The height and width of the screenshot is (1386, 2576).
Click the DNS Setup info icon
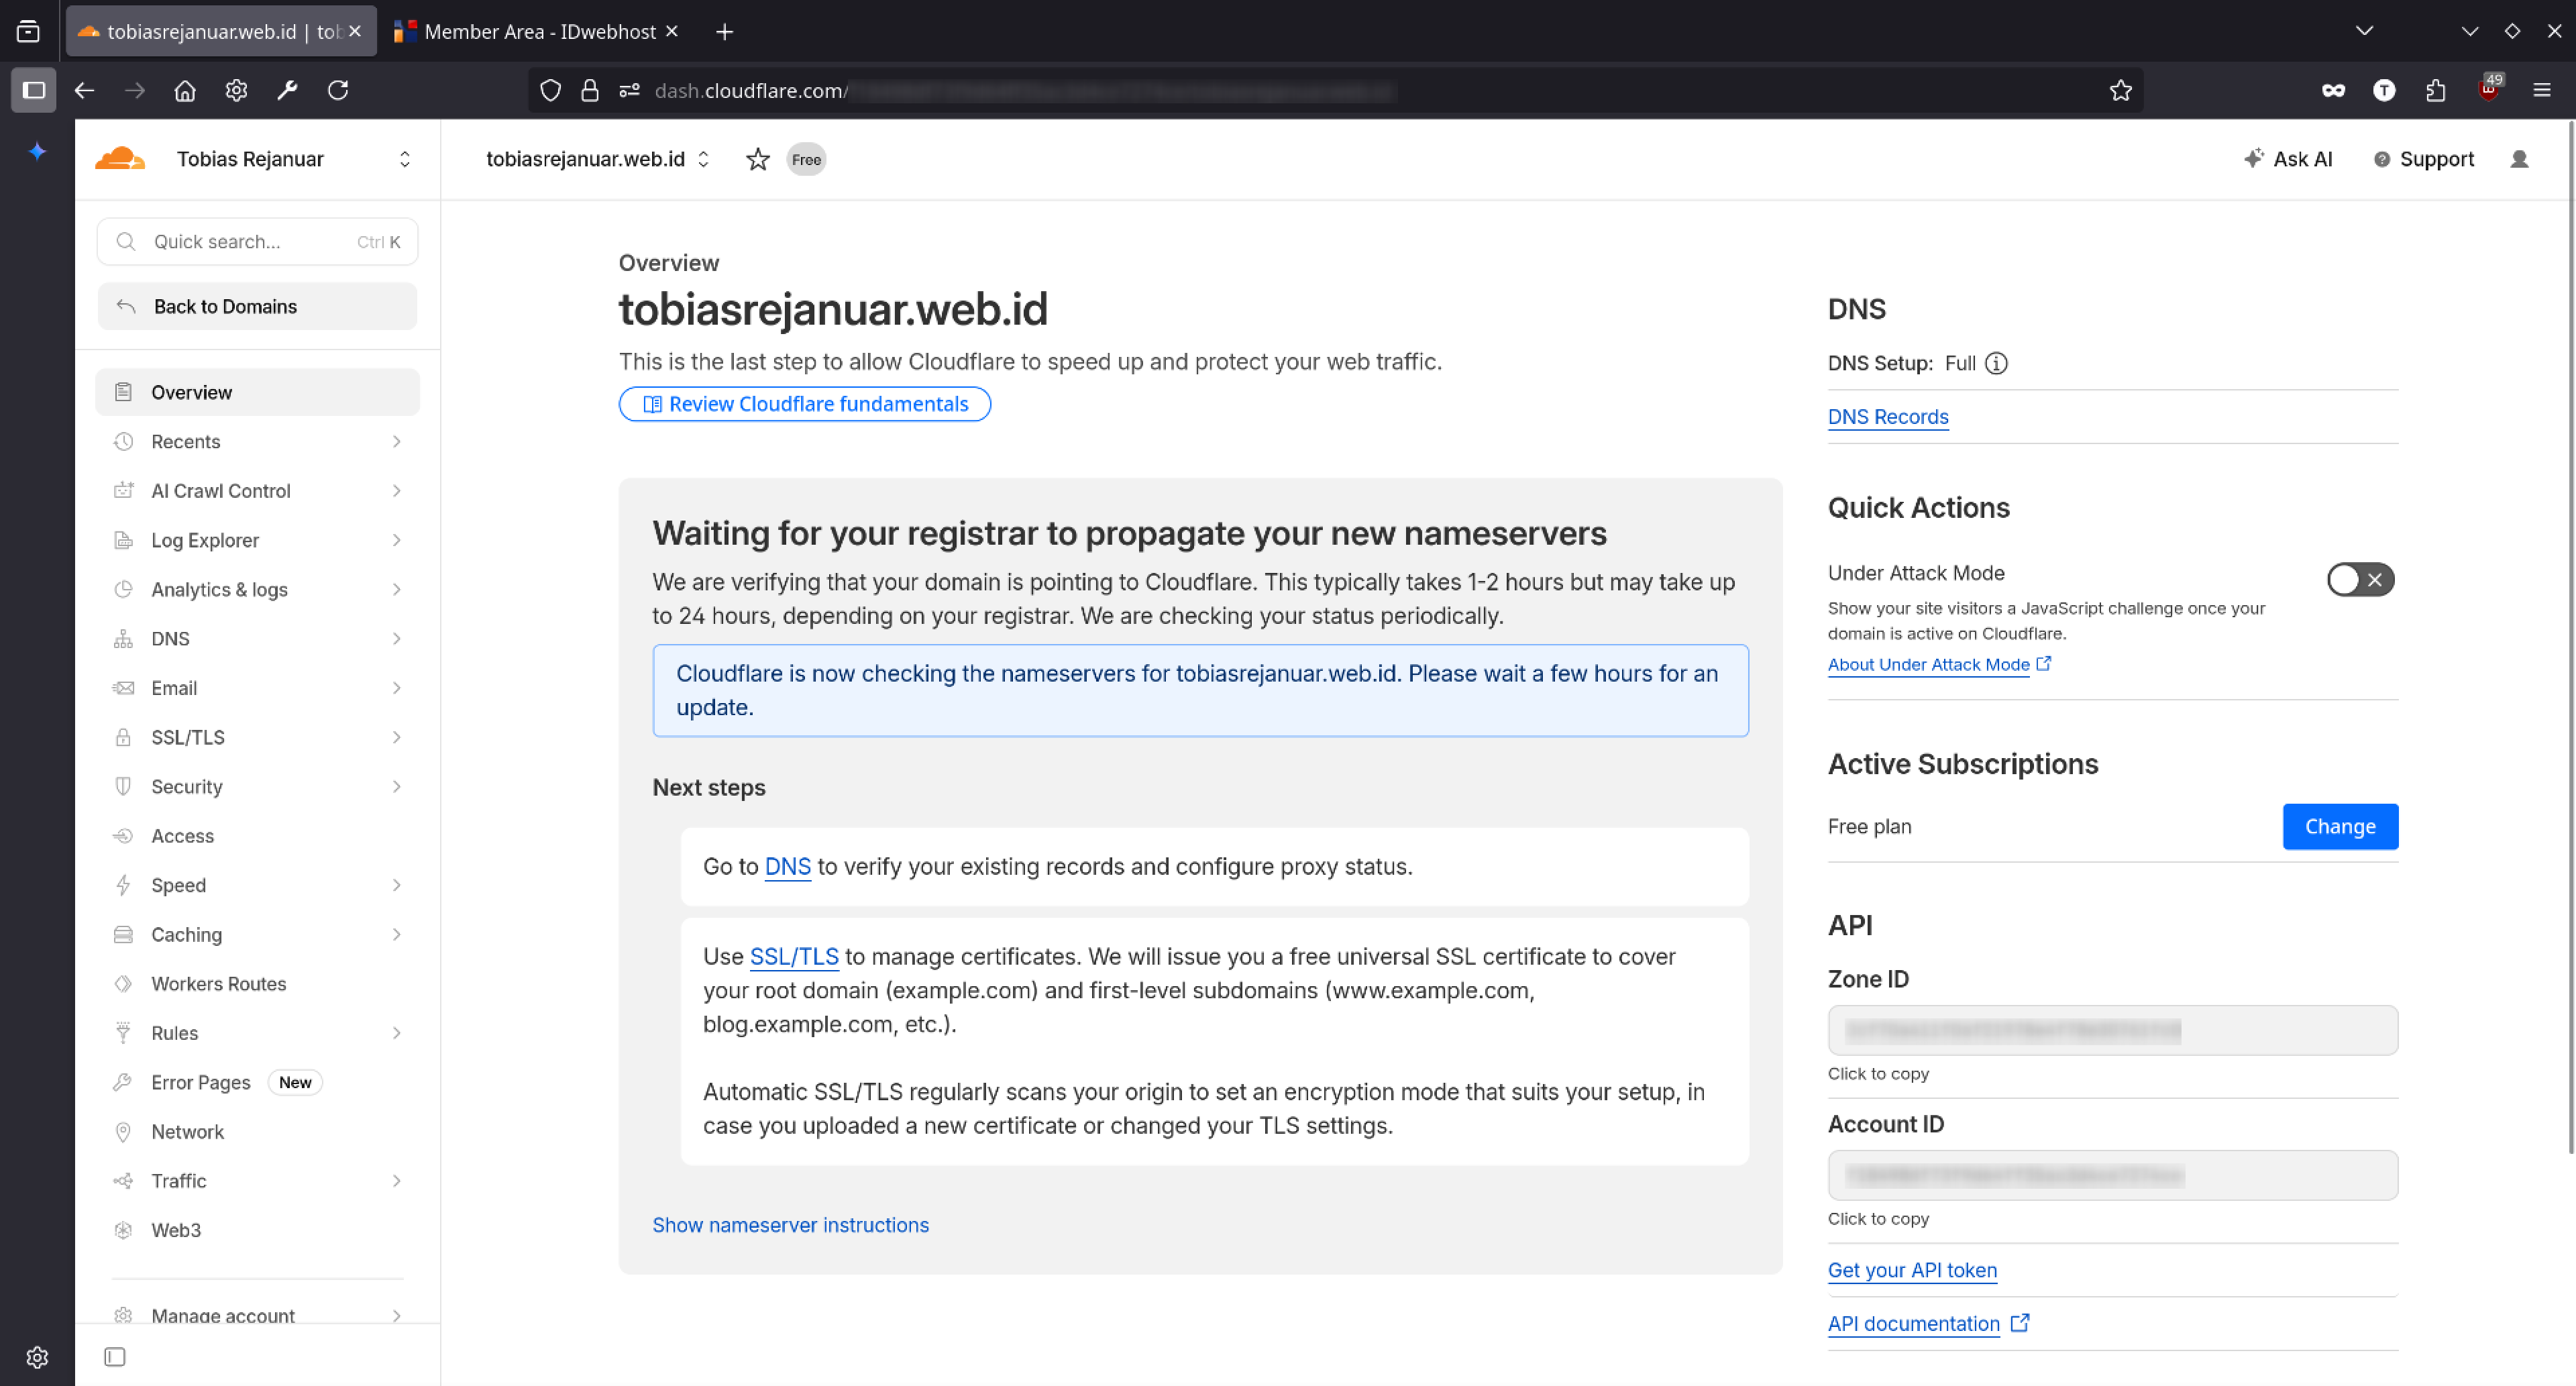pyautogui.click(x=1996, y=363)
